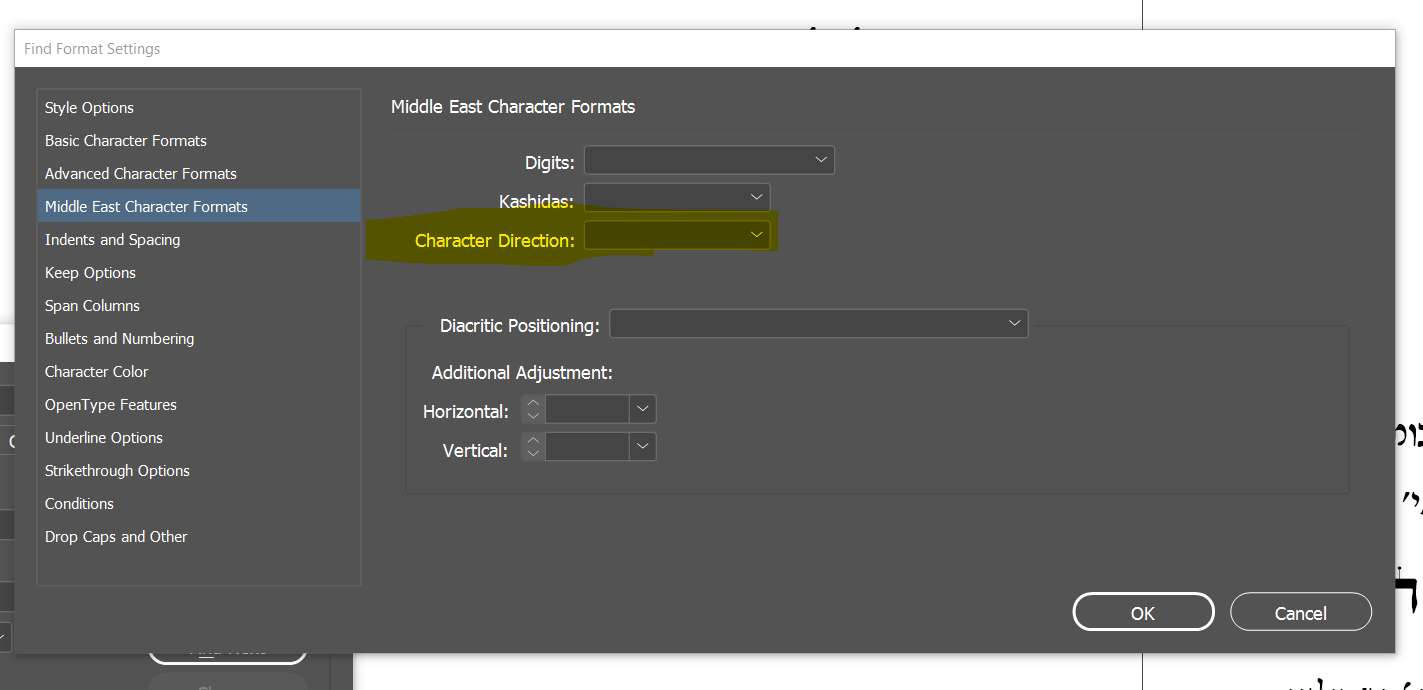1423x690 pixels.
Task: Select Drop Caps and Other
Action: tap(116, 537)
